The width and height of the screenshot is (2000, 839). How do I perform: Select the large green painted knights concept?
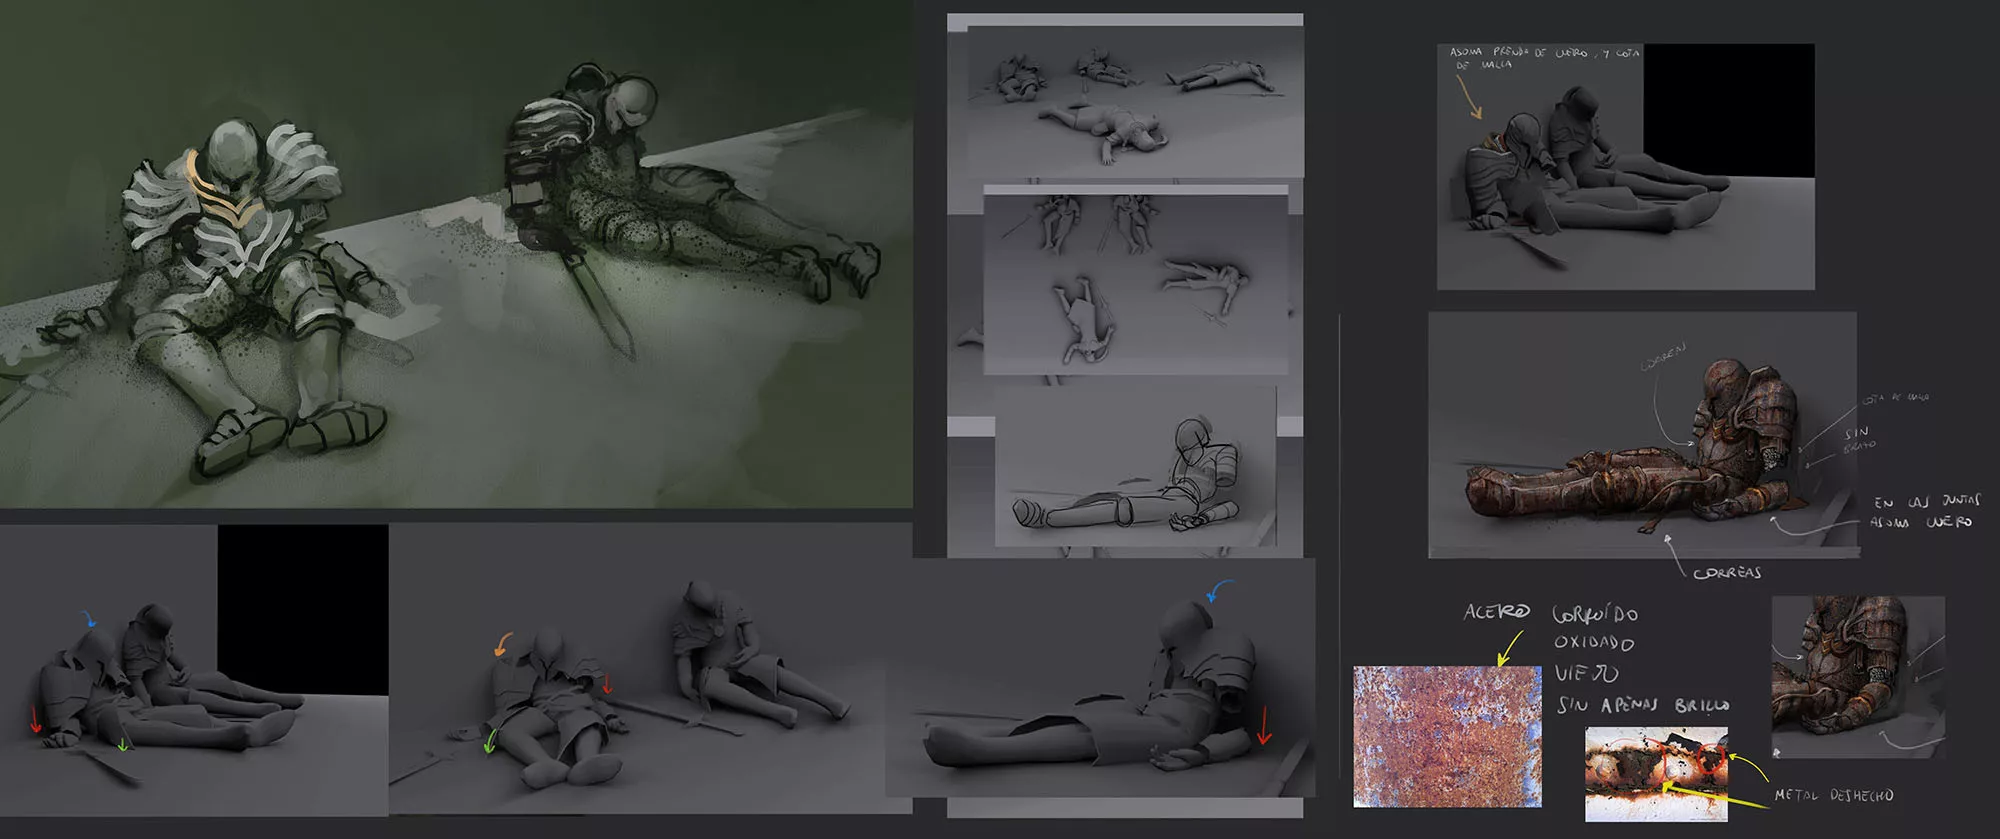coord(456,254)
